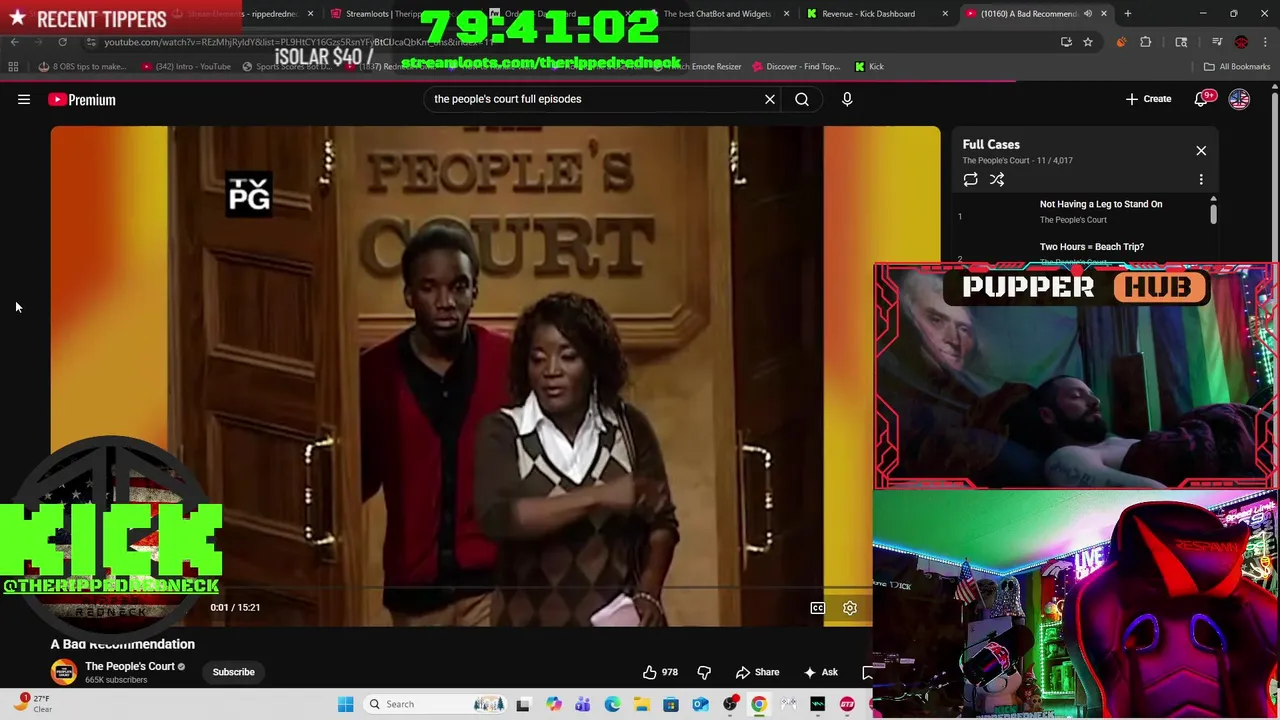The image size is (1280, 720).
Task: Open Task View from the taskbar
Action: pyautogui.click(x=523, y=704)
